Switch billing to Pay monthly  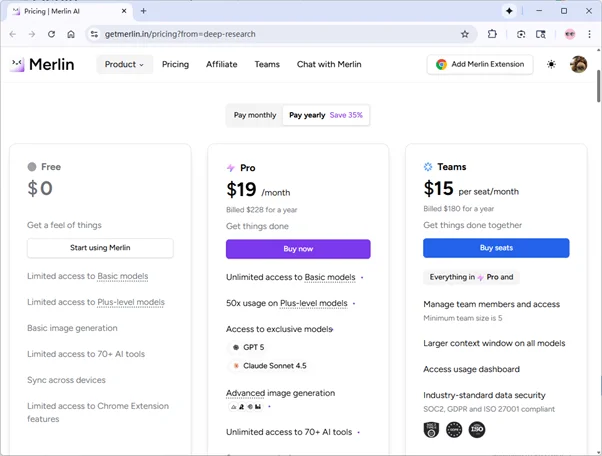point(255,115)
